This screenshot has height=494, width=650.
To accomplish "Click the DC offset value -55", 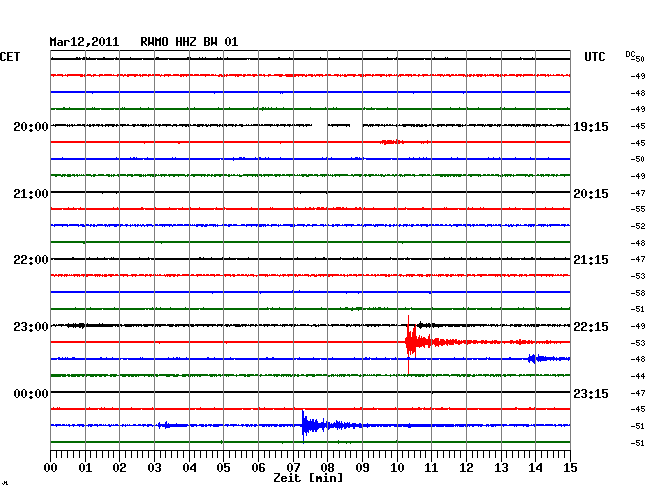I will coord(638,209).
